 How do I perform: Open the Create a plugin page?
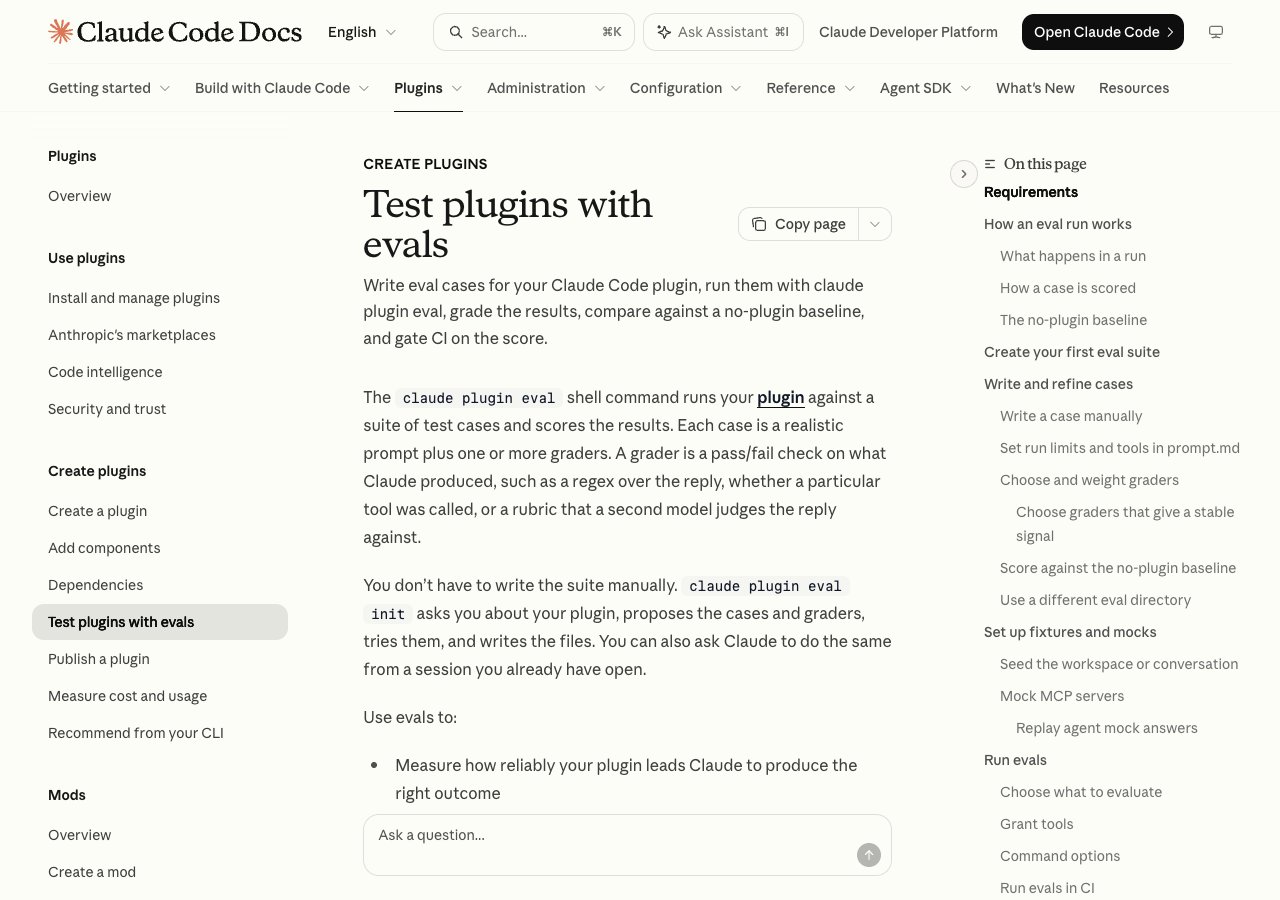point(98,511)
